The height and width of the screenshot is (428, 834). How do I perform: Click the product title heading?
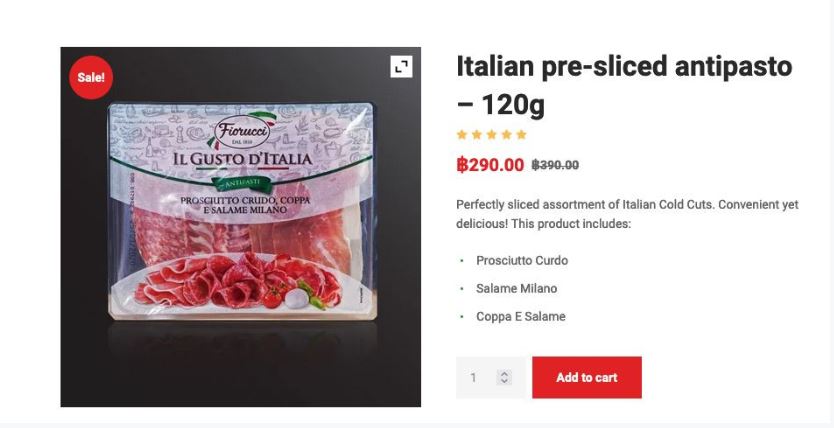coord(623,85)
